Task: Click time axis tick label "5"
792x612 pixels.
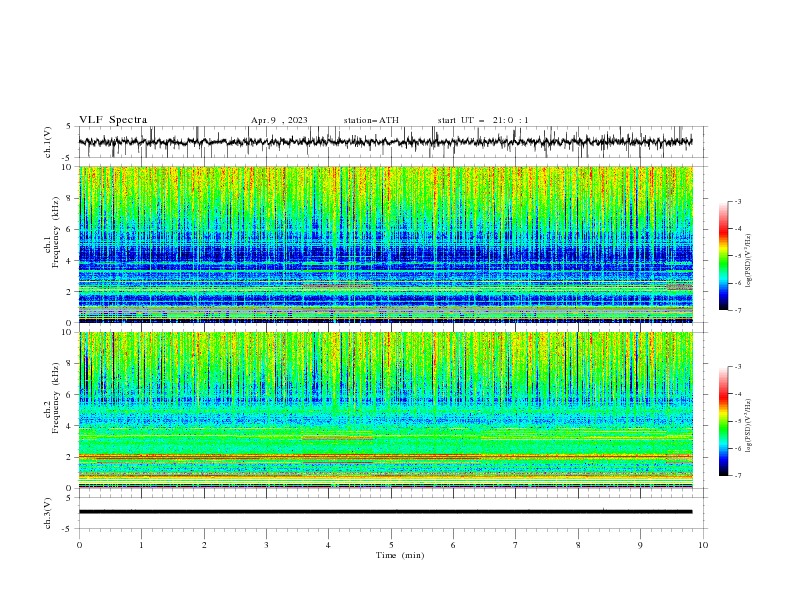Action: coord(391,545)
